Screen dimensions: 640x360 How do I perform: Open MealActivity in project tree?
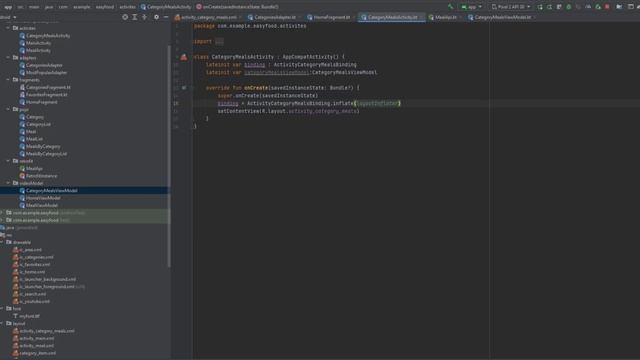(x=35, y=50)
